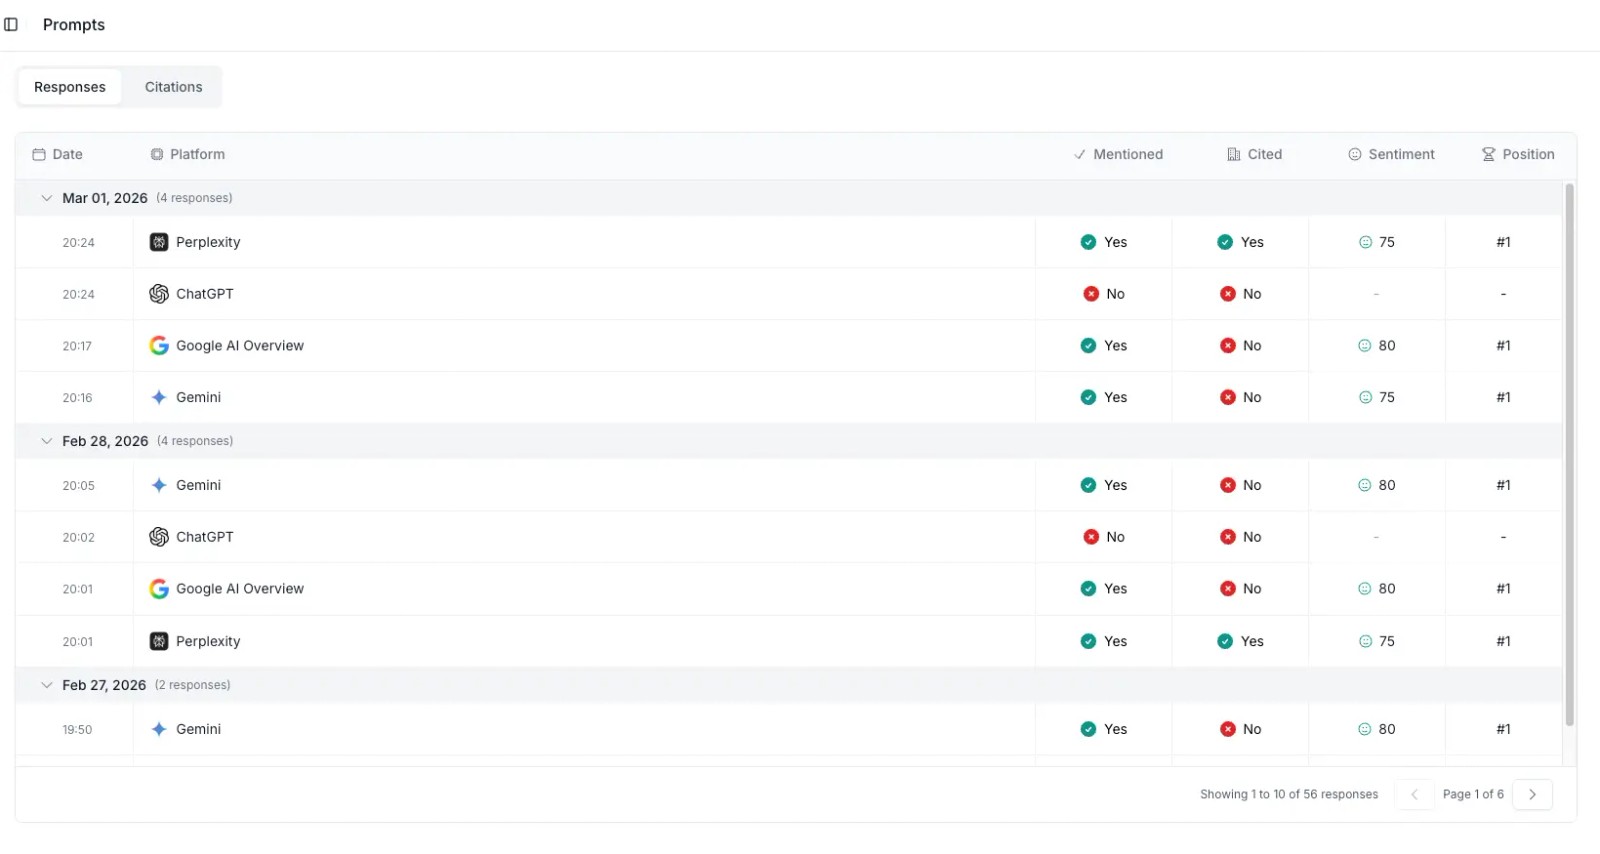Click the 'Page 1 of 6' indicator
Screen dimensions: 1600x854
point(1473,794)
